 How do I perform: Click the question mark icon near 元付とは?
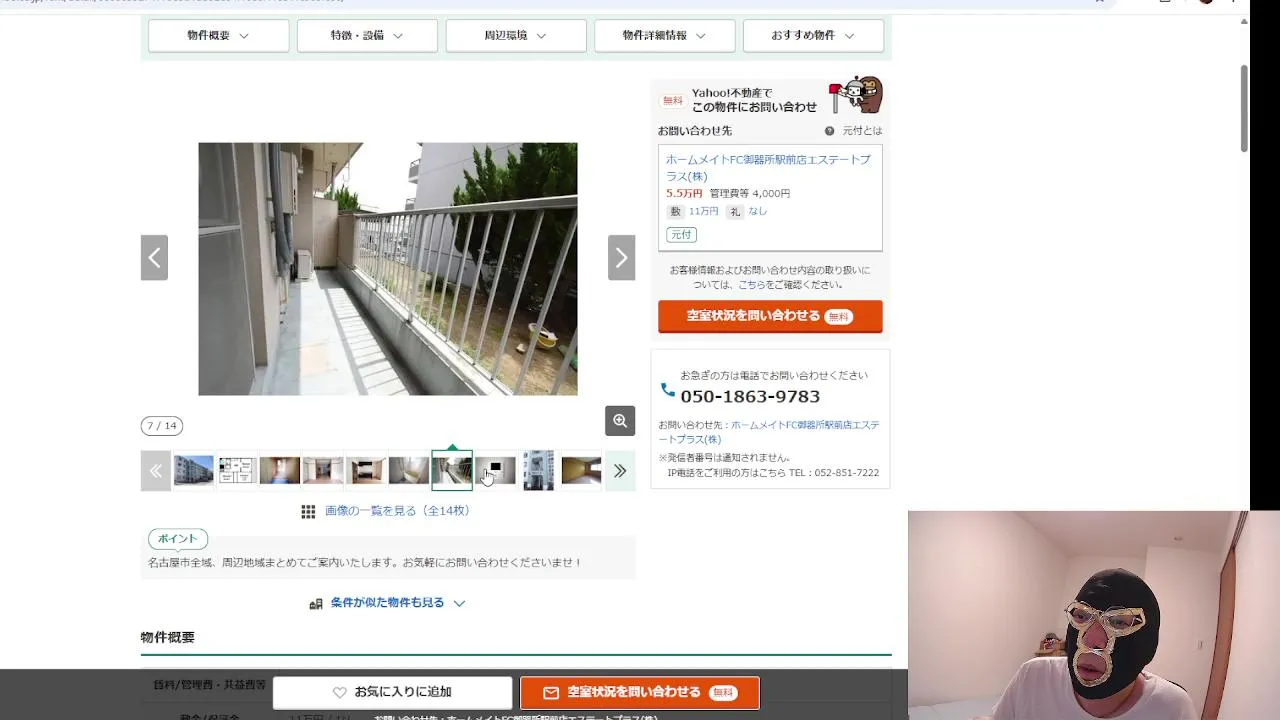point(830,131)
